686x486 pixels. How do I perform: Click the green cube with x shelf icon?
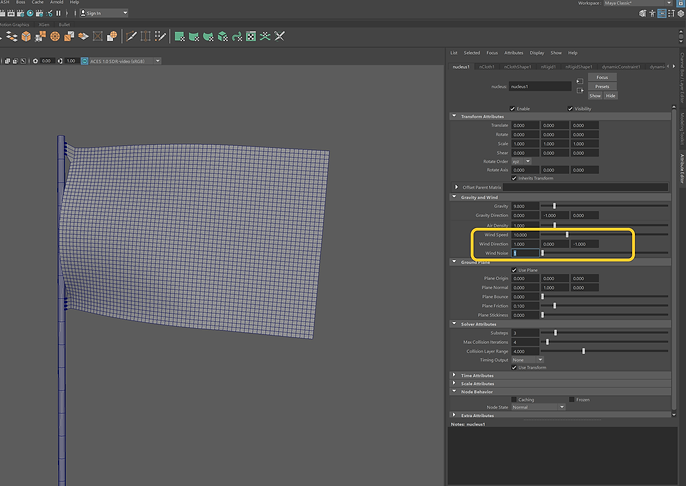click(223, 37)
